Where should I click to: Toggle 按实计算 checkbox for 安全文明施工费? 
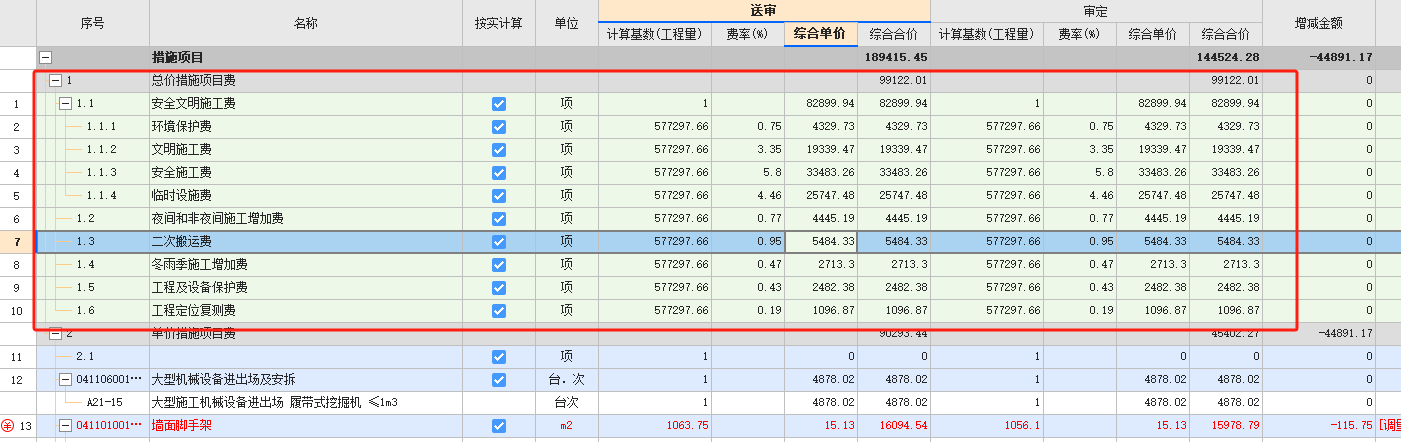coord(499,103)
